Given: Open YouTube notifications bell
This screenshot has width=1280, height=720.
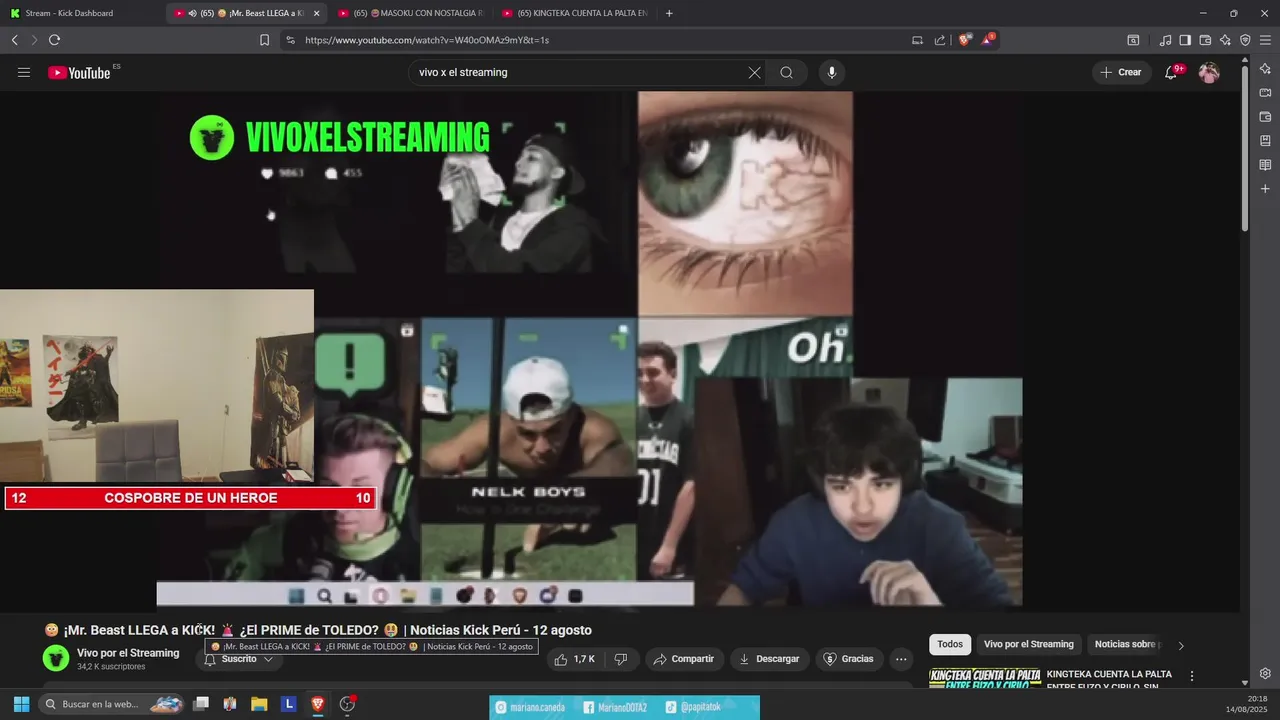Looking at the screenshot, I should (x=1172, y=72).
